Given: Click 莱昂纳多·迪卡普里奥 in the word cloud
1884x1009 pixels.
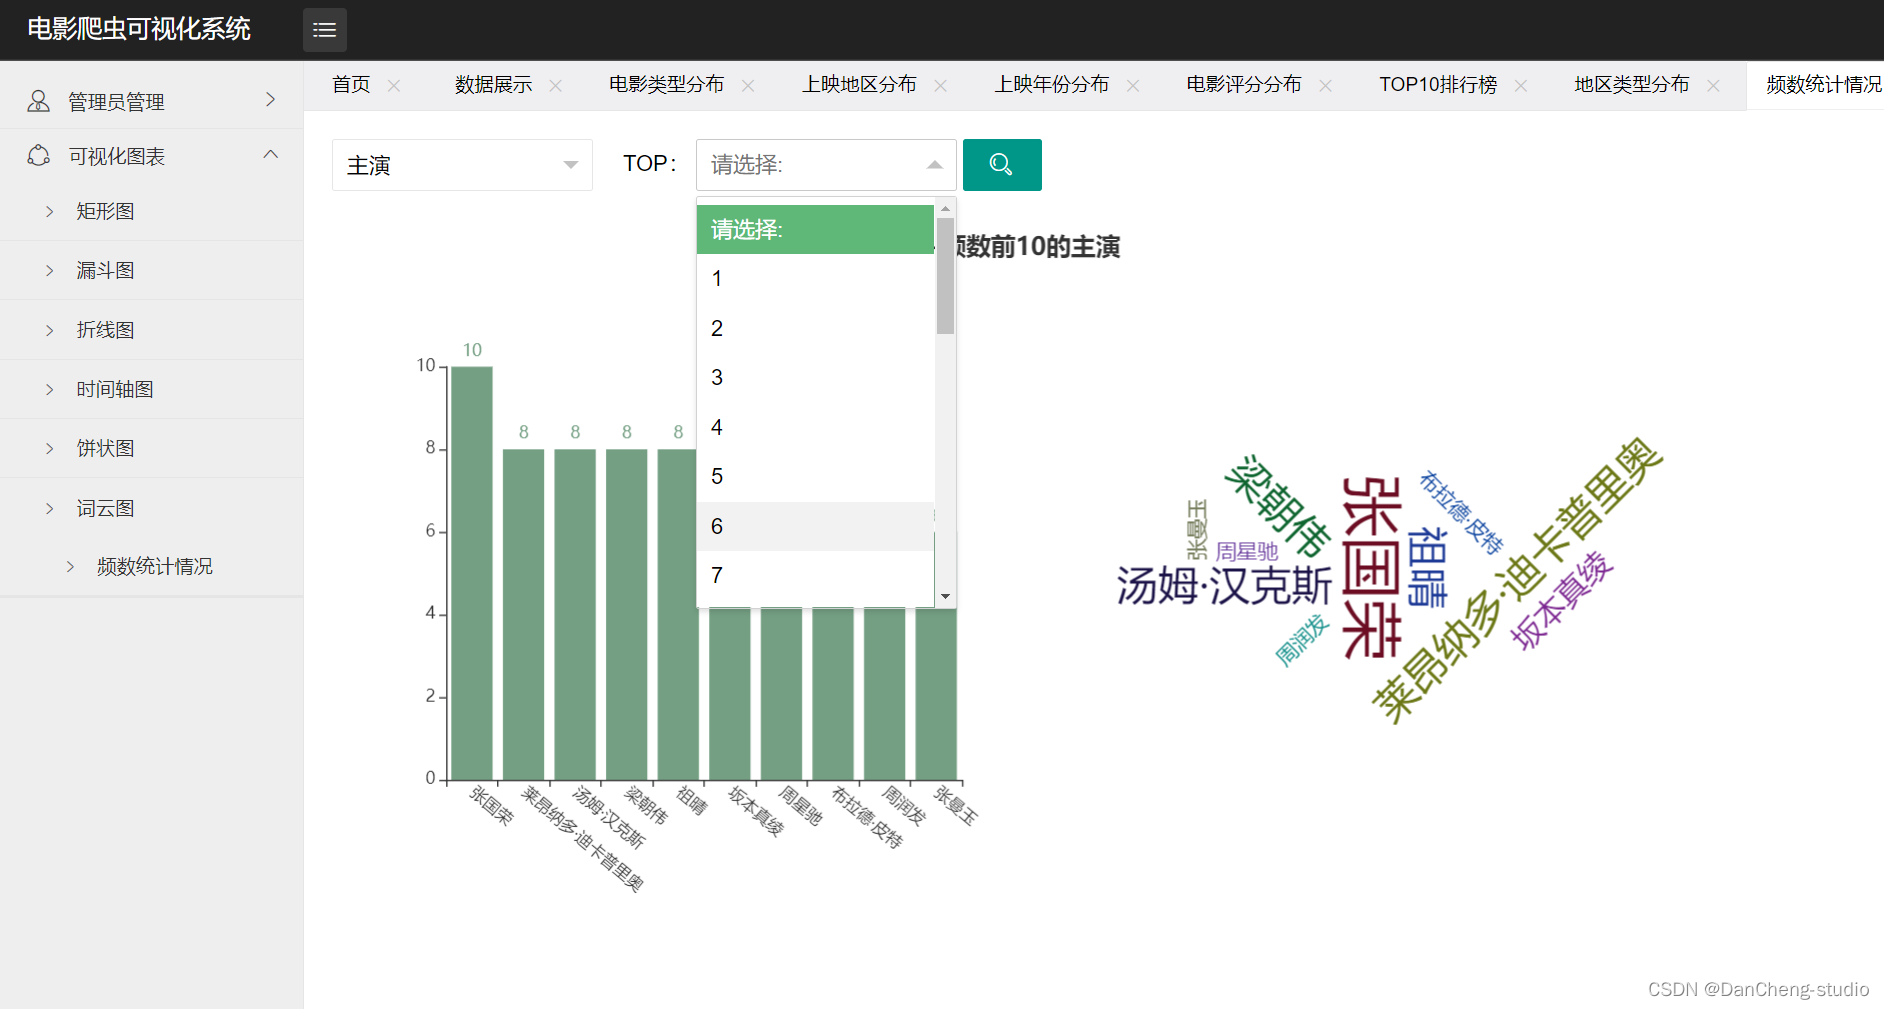Looking at the screenshot, I should (1517, 580).
